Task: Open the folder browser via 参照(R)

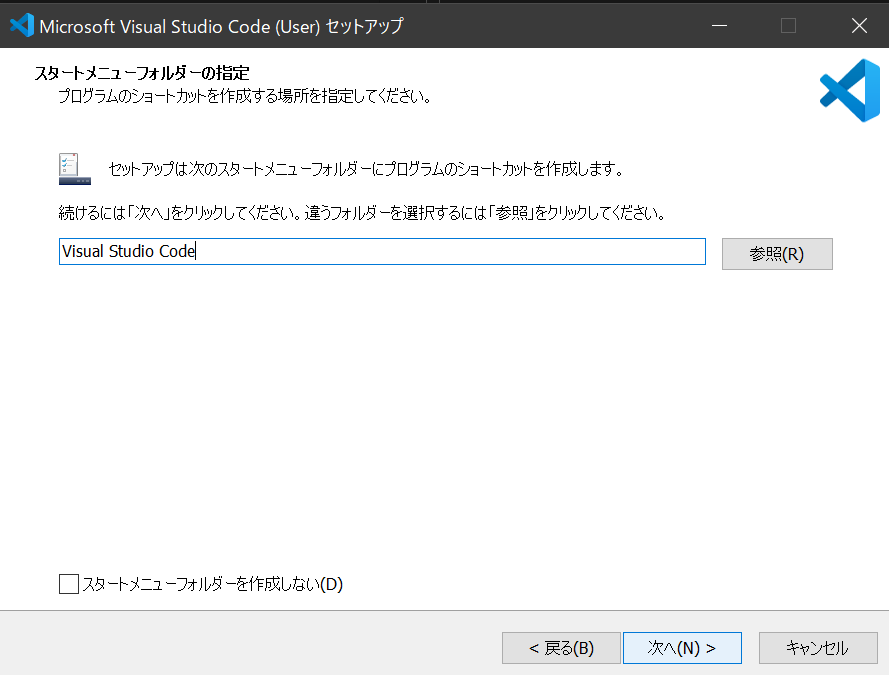Action: [777, 254]
